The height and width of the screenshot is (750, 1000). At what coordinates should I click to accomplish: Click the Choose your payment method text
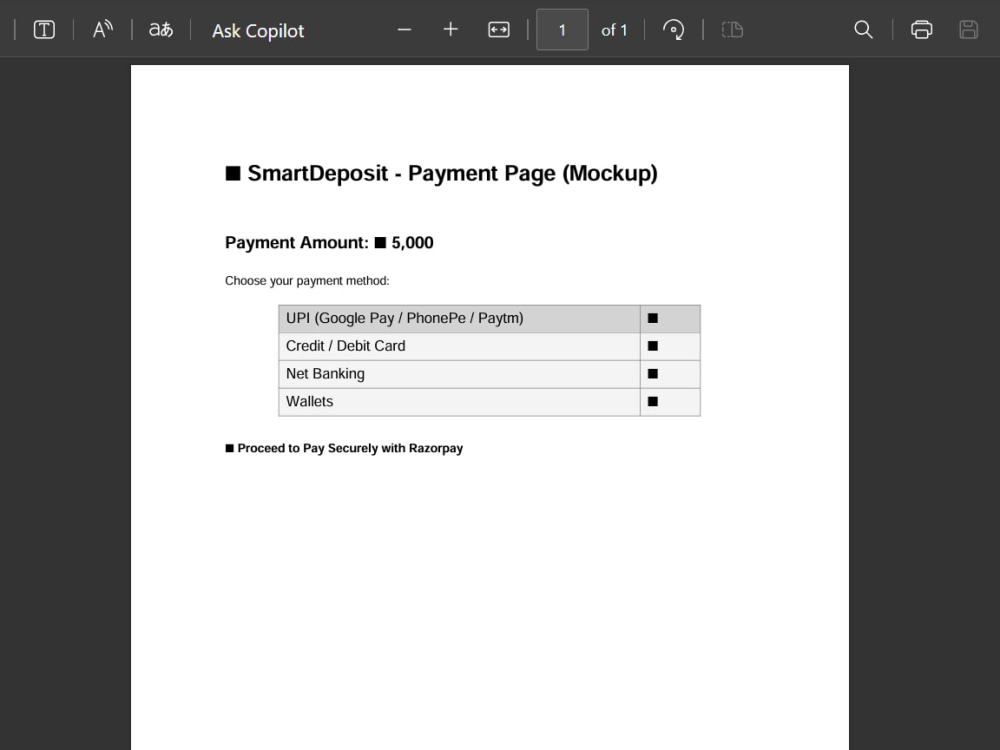[307, 281]
